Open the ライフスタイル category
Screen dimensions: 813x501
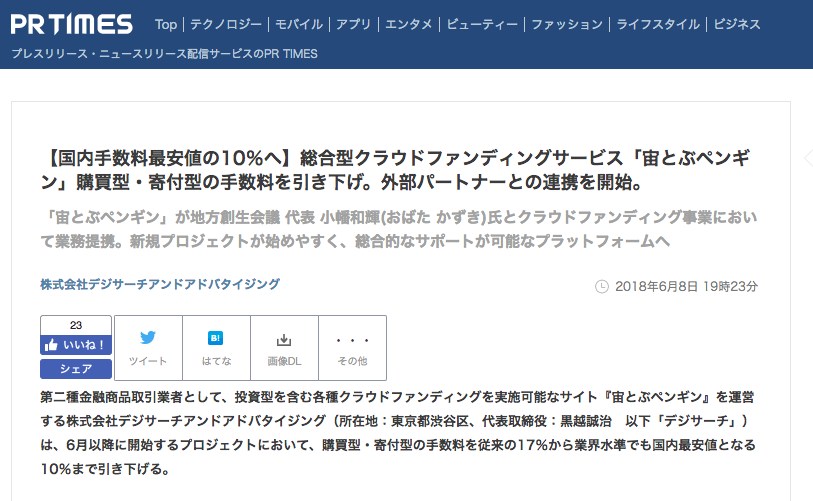(x=658, y=24)
